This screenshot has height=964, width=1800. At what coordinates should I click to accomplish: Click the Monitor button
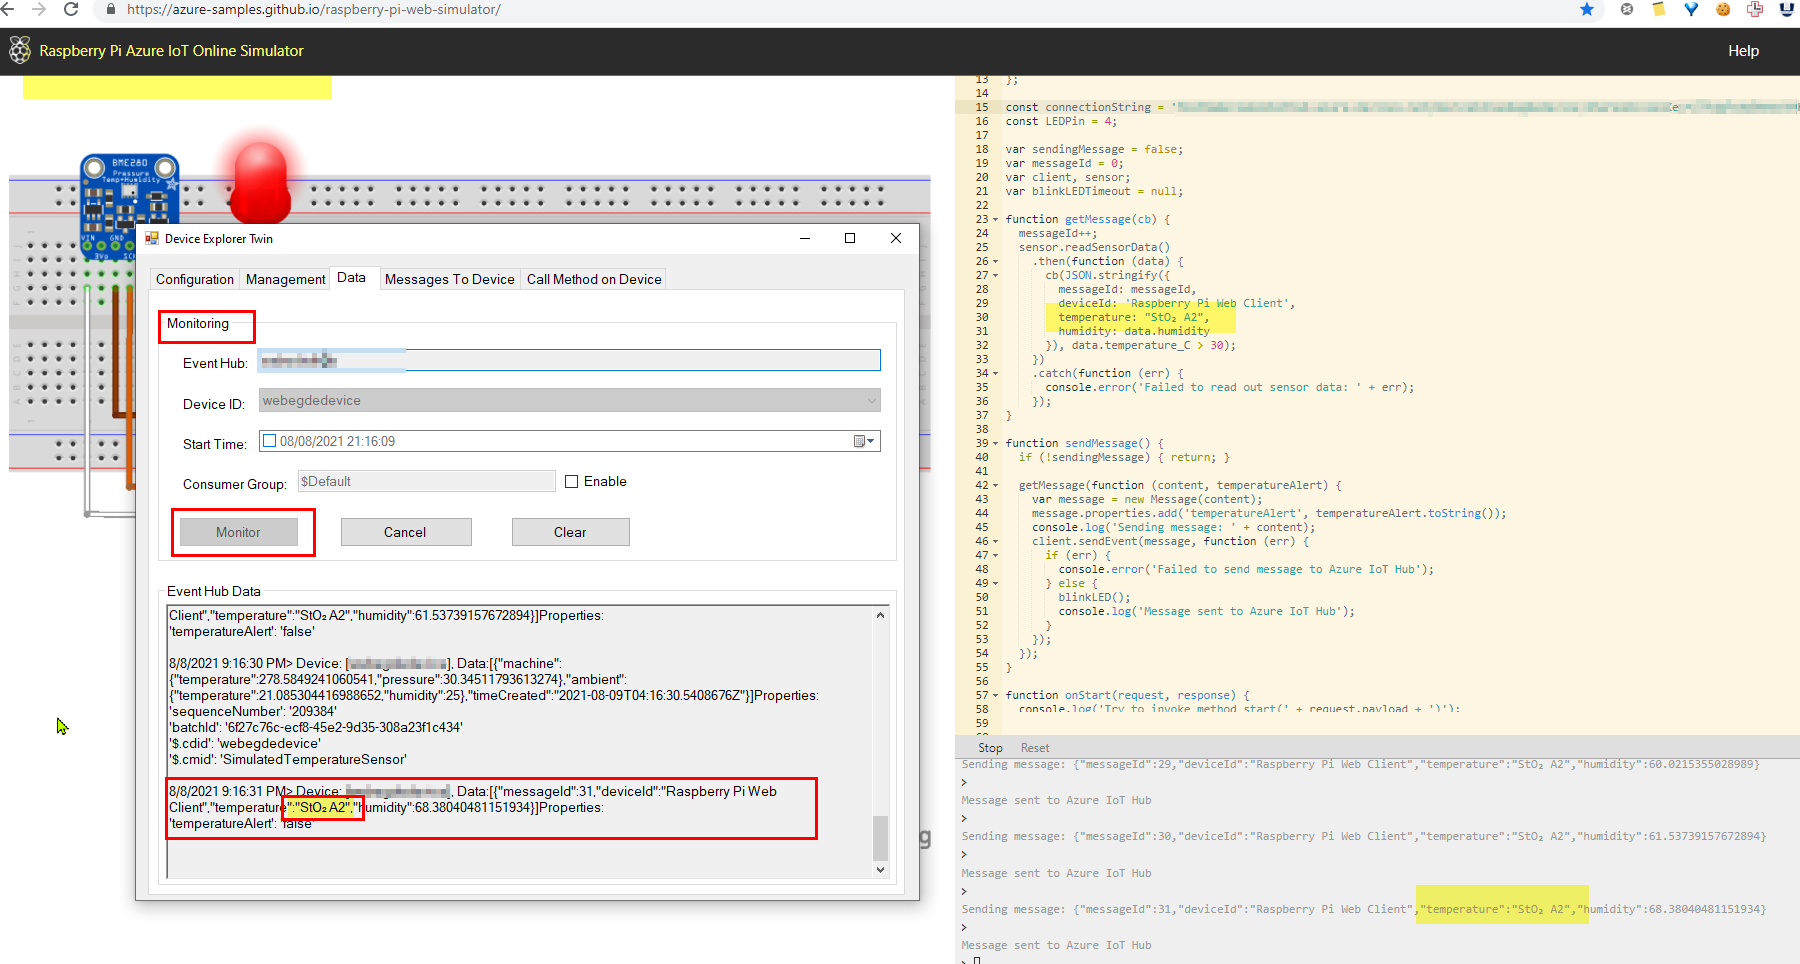click(238, 532)
